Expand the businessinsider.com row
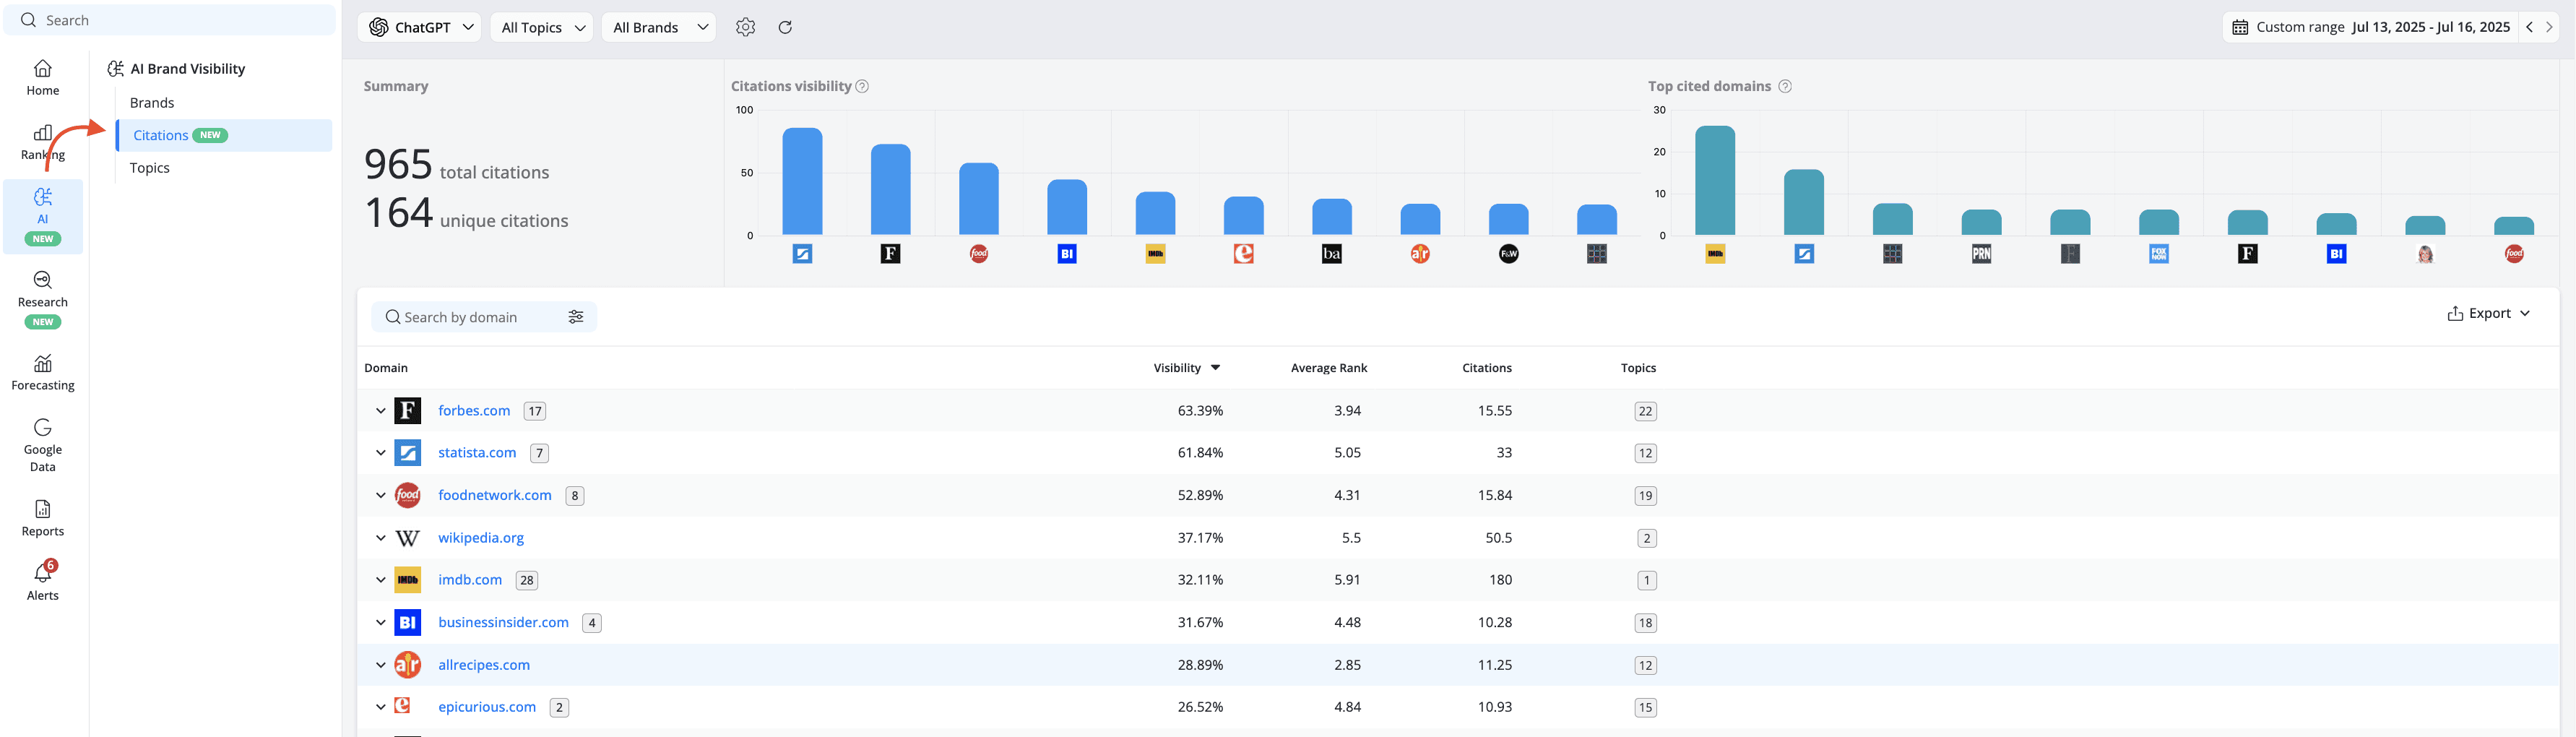 coord(381,622)
